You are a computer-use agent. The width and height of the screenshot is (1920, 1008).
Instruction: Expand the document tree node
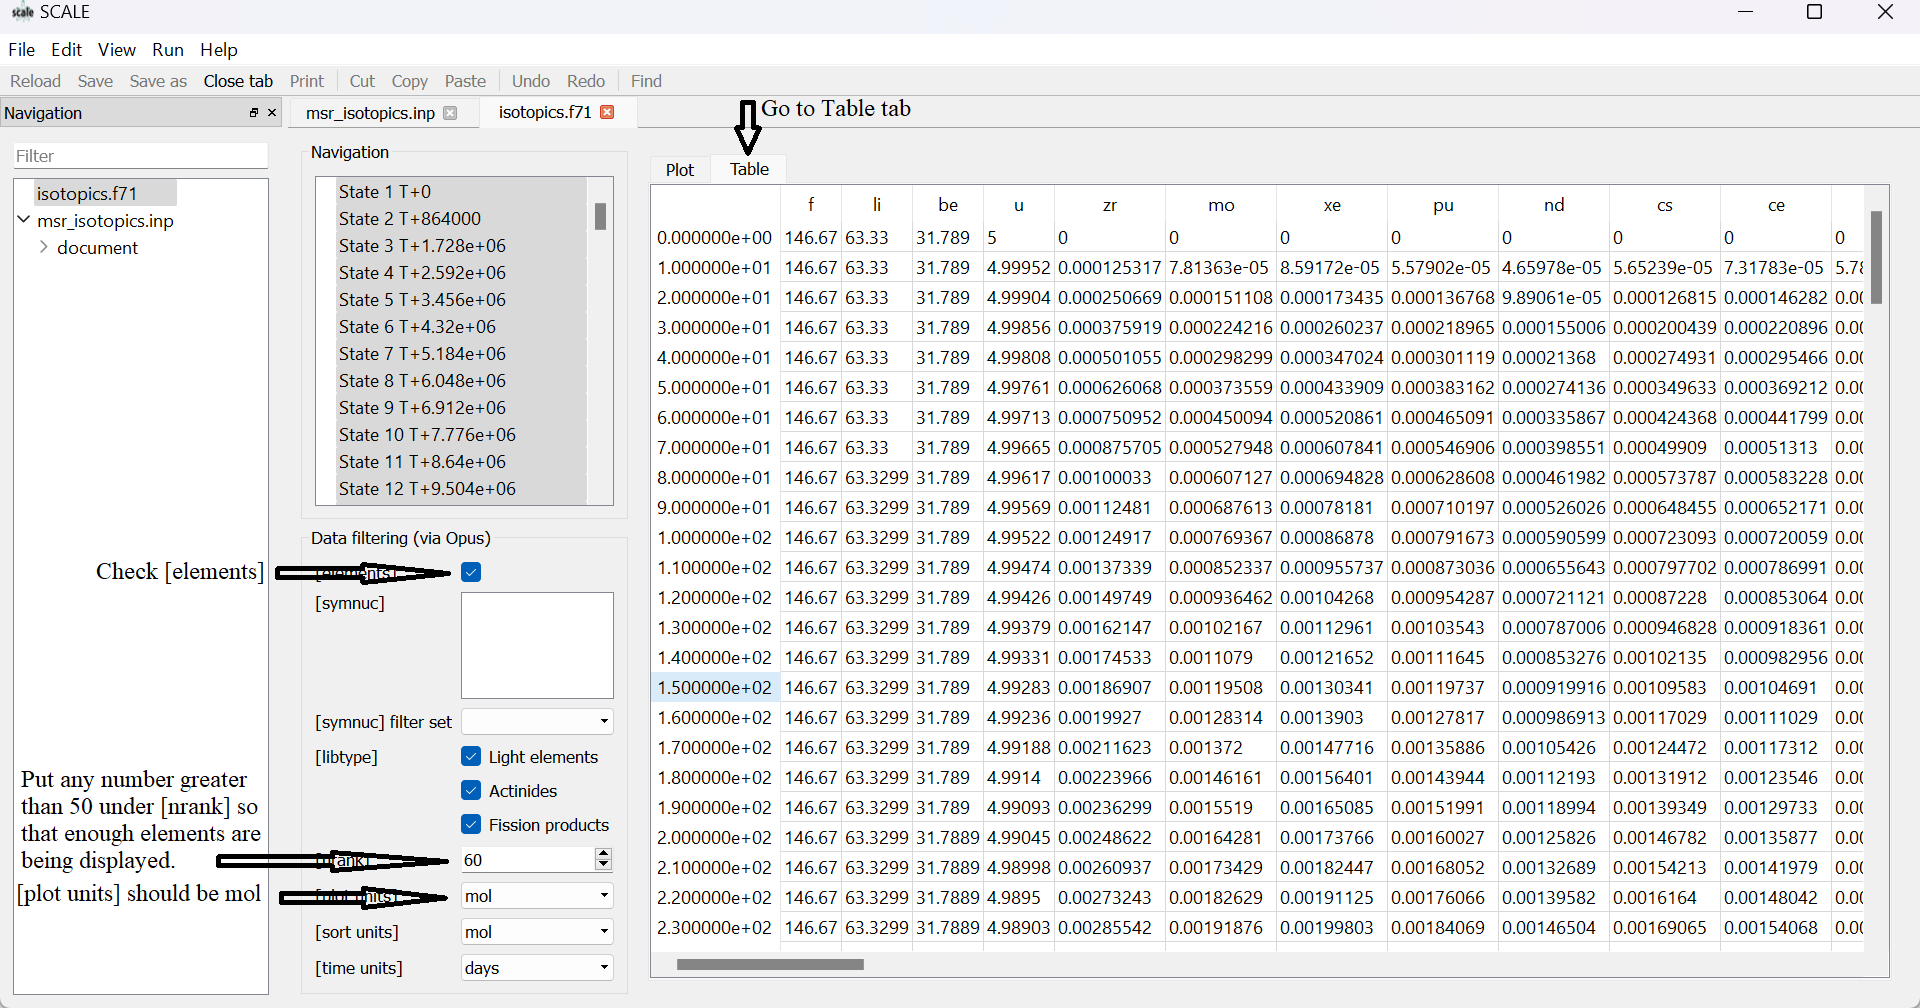point(44,247)
